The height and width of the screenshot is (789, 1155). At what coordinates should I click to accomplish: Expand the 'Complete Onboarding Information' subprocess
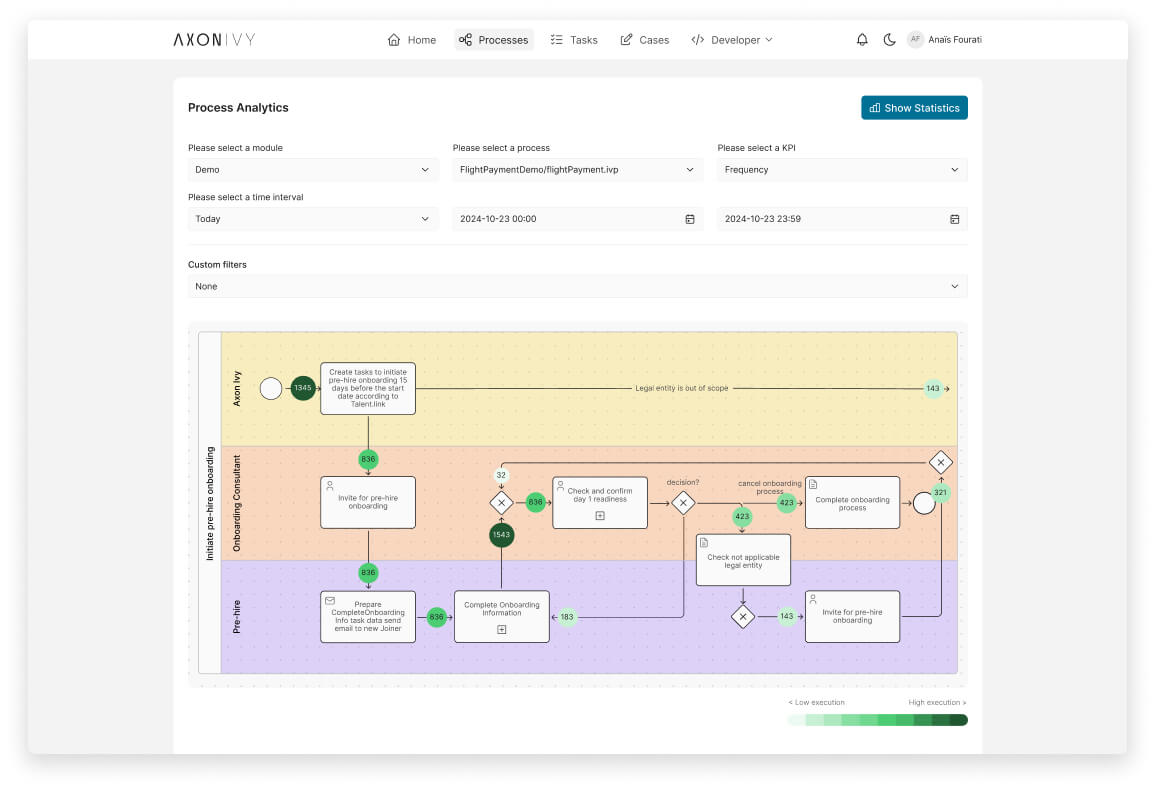point(501,631)
